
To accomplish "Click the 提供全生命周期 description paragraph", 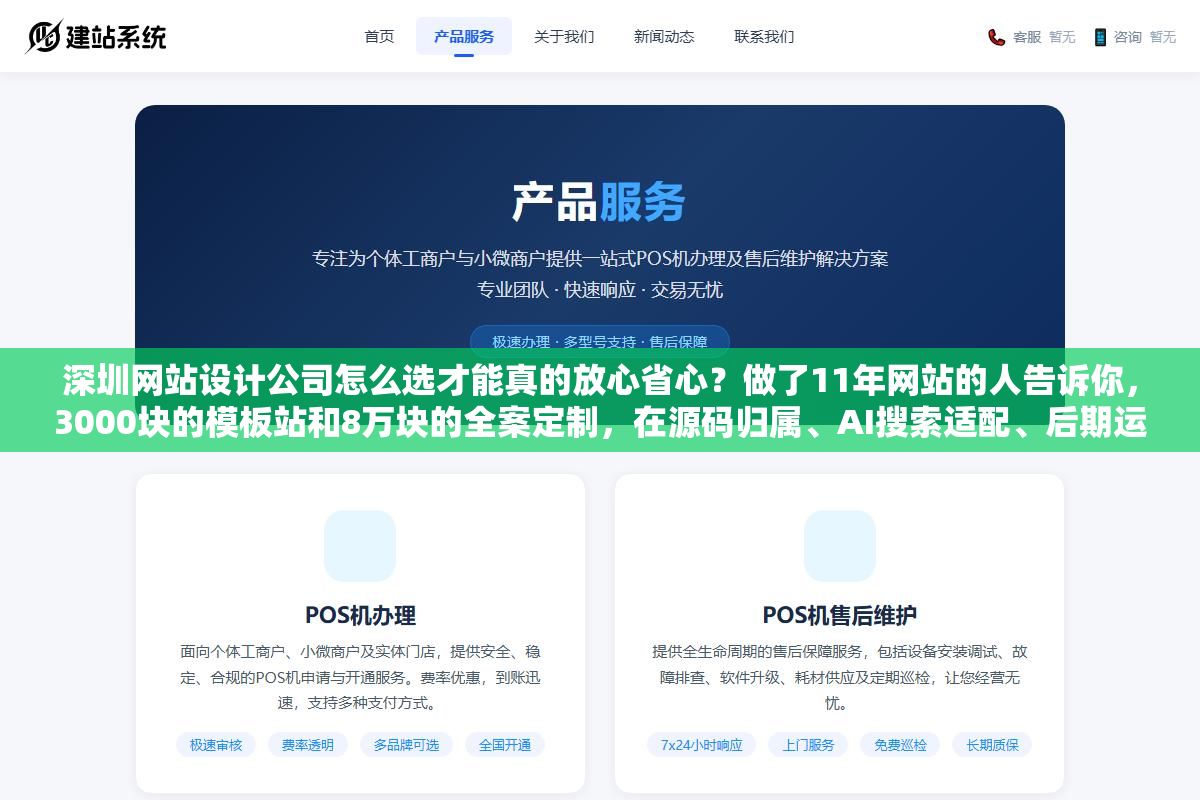I will 840,677.
